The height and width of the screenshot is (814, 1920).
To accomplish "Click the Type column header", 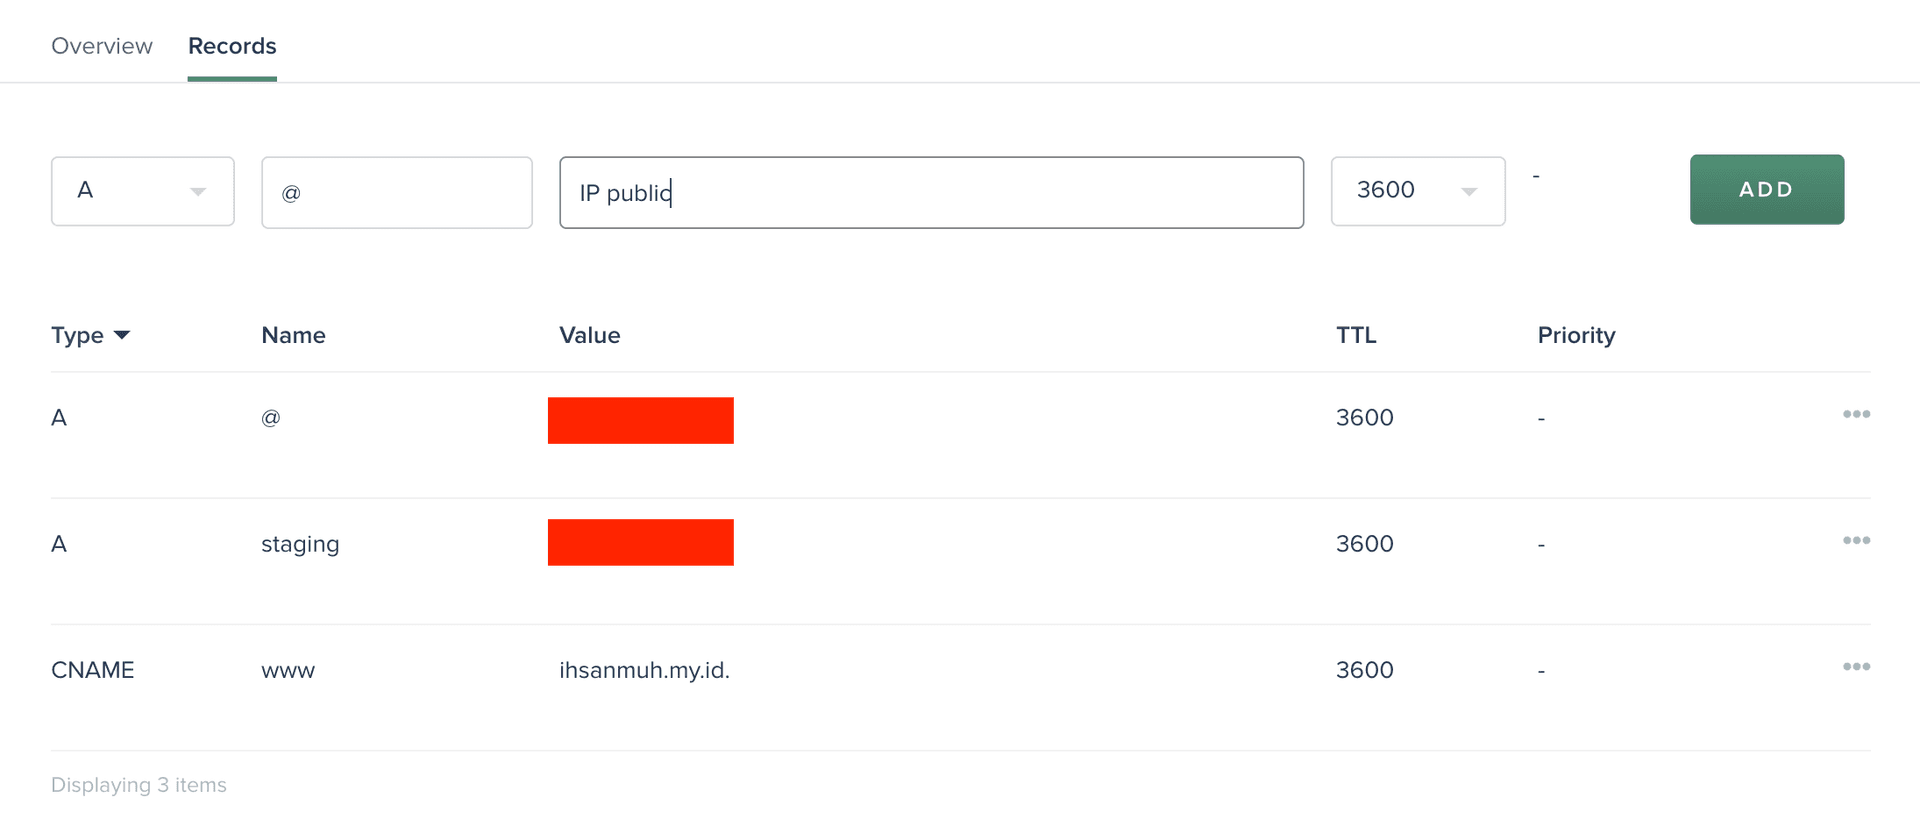I will click(x=77, y=335).
